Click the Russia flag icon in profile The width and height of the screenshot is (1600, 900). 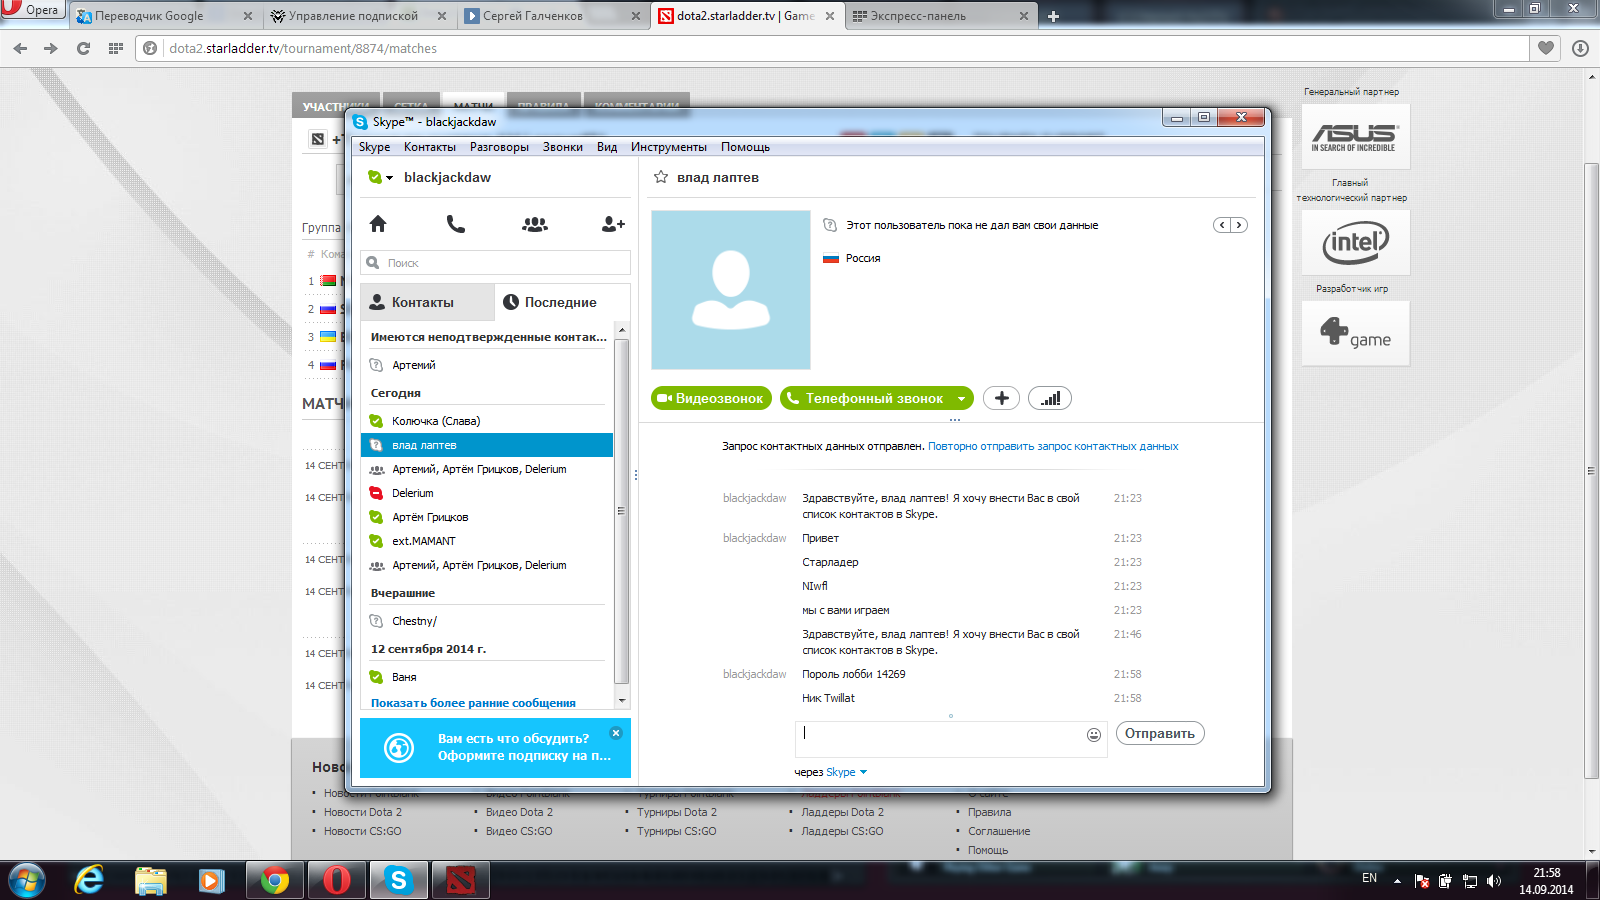coord(830,258)
